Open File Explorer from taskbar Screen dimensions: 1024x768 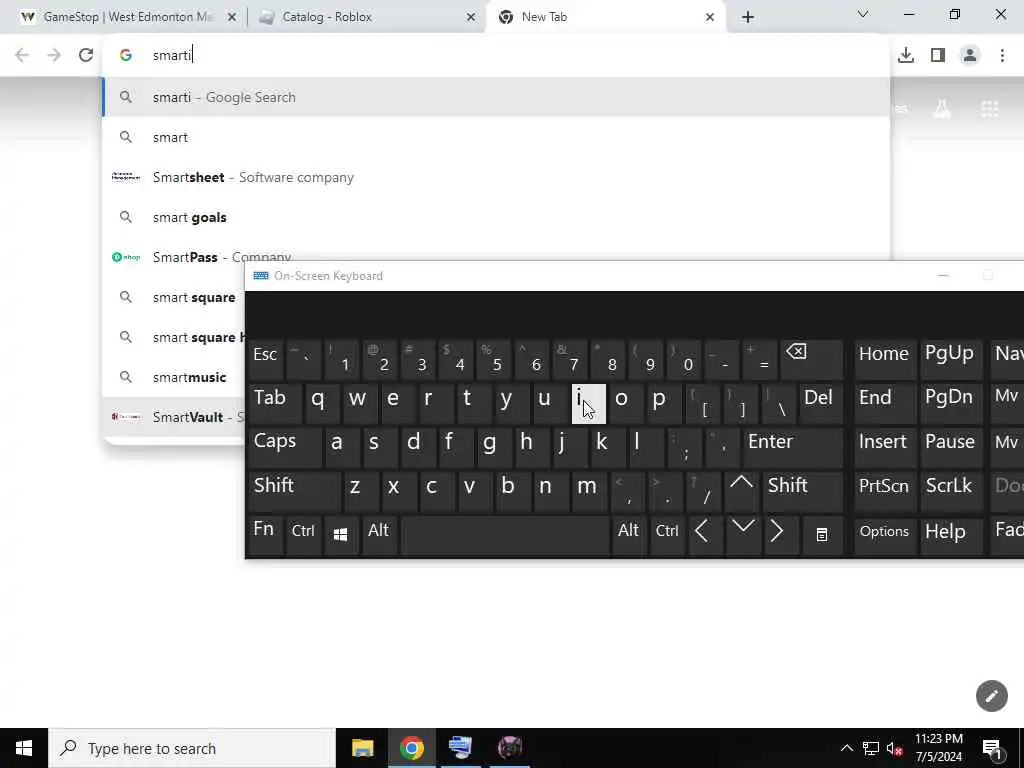362,748
